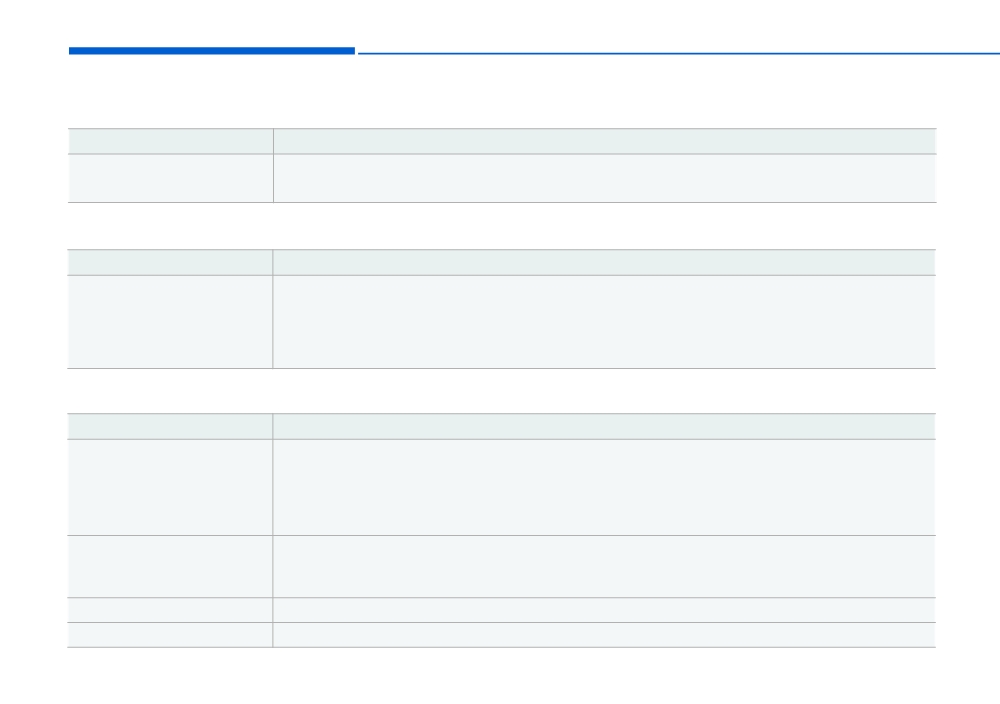Click second table's narrow body cell

[x=170, y=322]
